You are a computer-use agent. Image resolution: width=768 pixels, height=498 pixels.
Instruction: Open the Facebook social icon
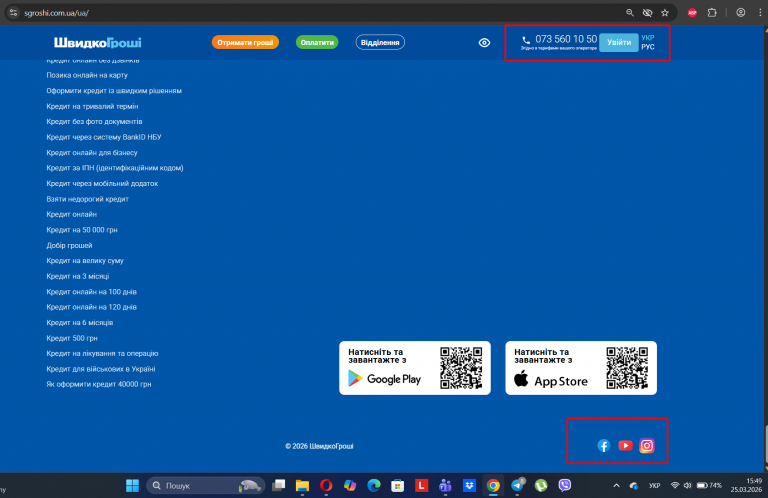tap(603, 446)
